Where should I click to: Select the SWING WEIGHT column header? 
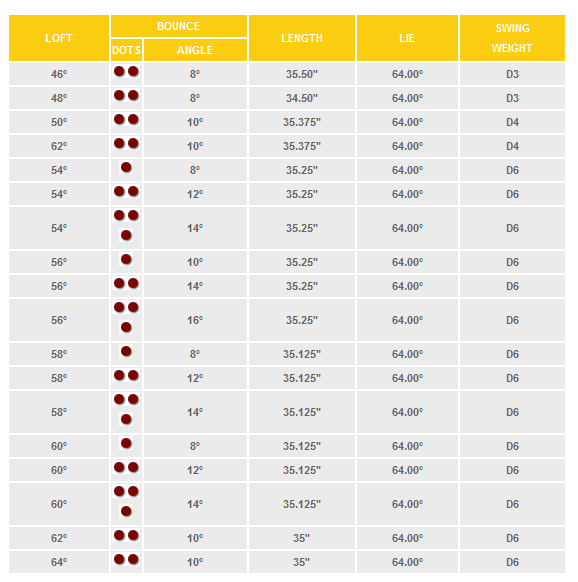(x=512, y=38)
